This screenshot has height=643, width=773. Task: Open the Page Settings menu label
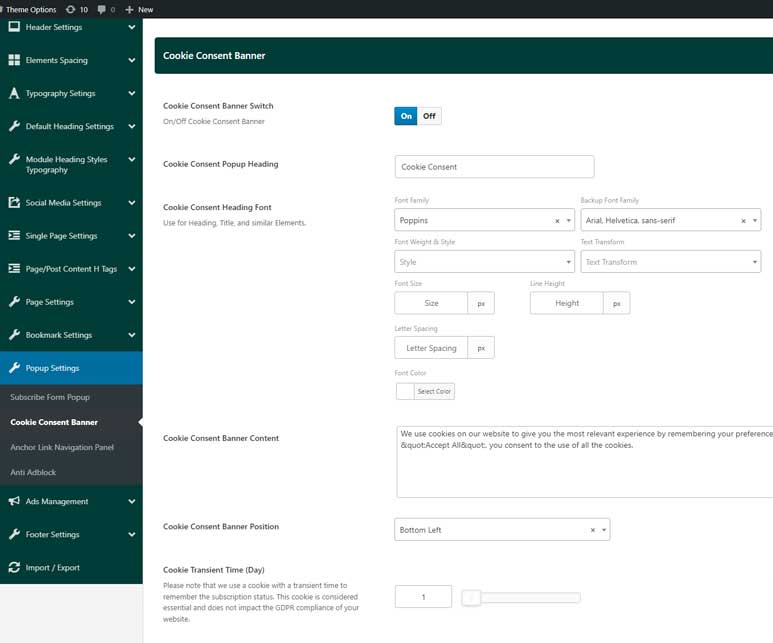(49, 302)
